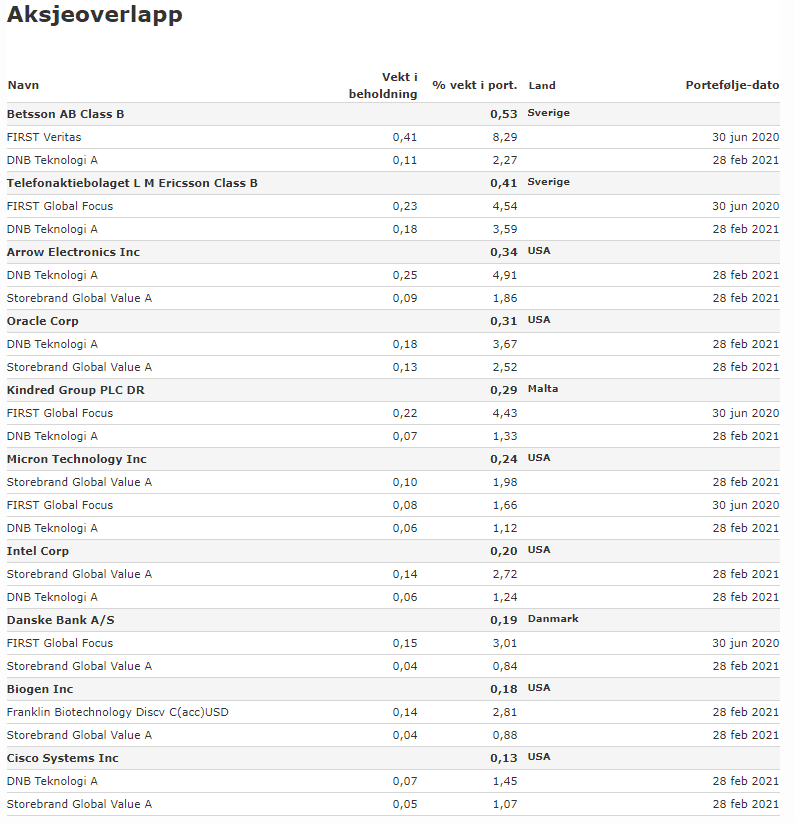This screenshot has width=795, height=823.
Task: Click the Sverige label in Betsson row
Action: [x=548, y=113]
